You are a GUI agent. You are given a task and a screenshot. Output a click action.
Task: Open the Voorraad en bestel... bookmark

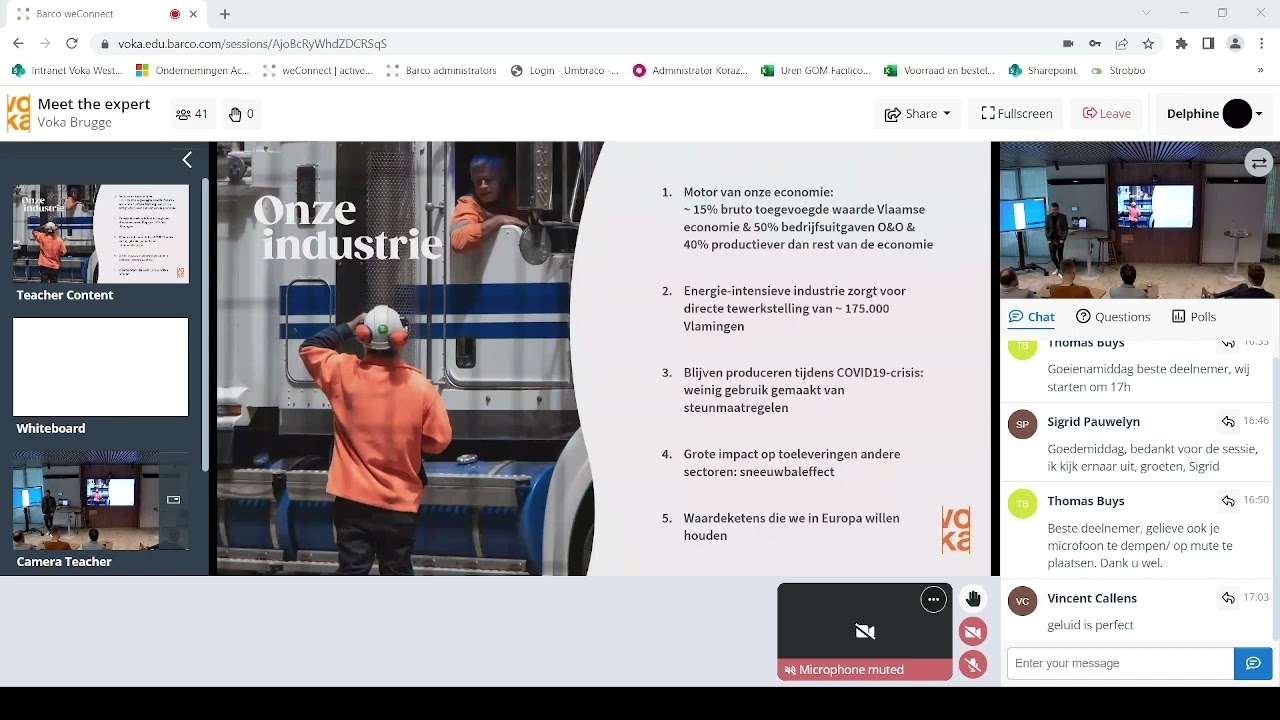[x=940, y=71]
